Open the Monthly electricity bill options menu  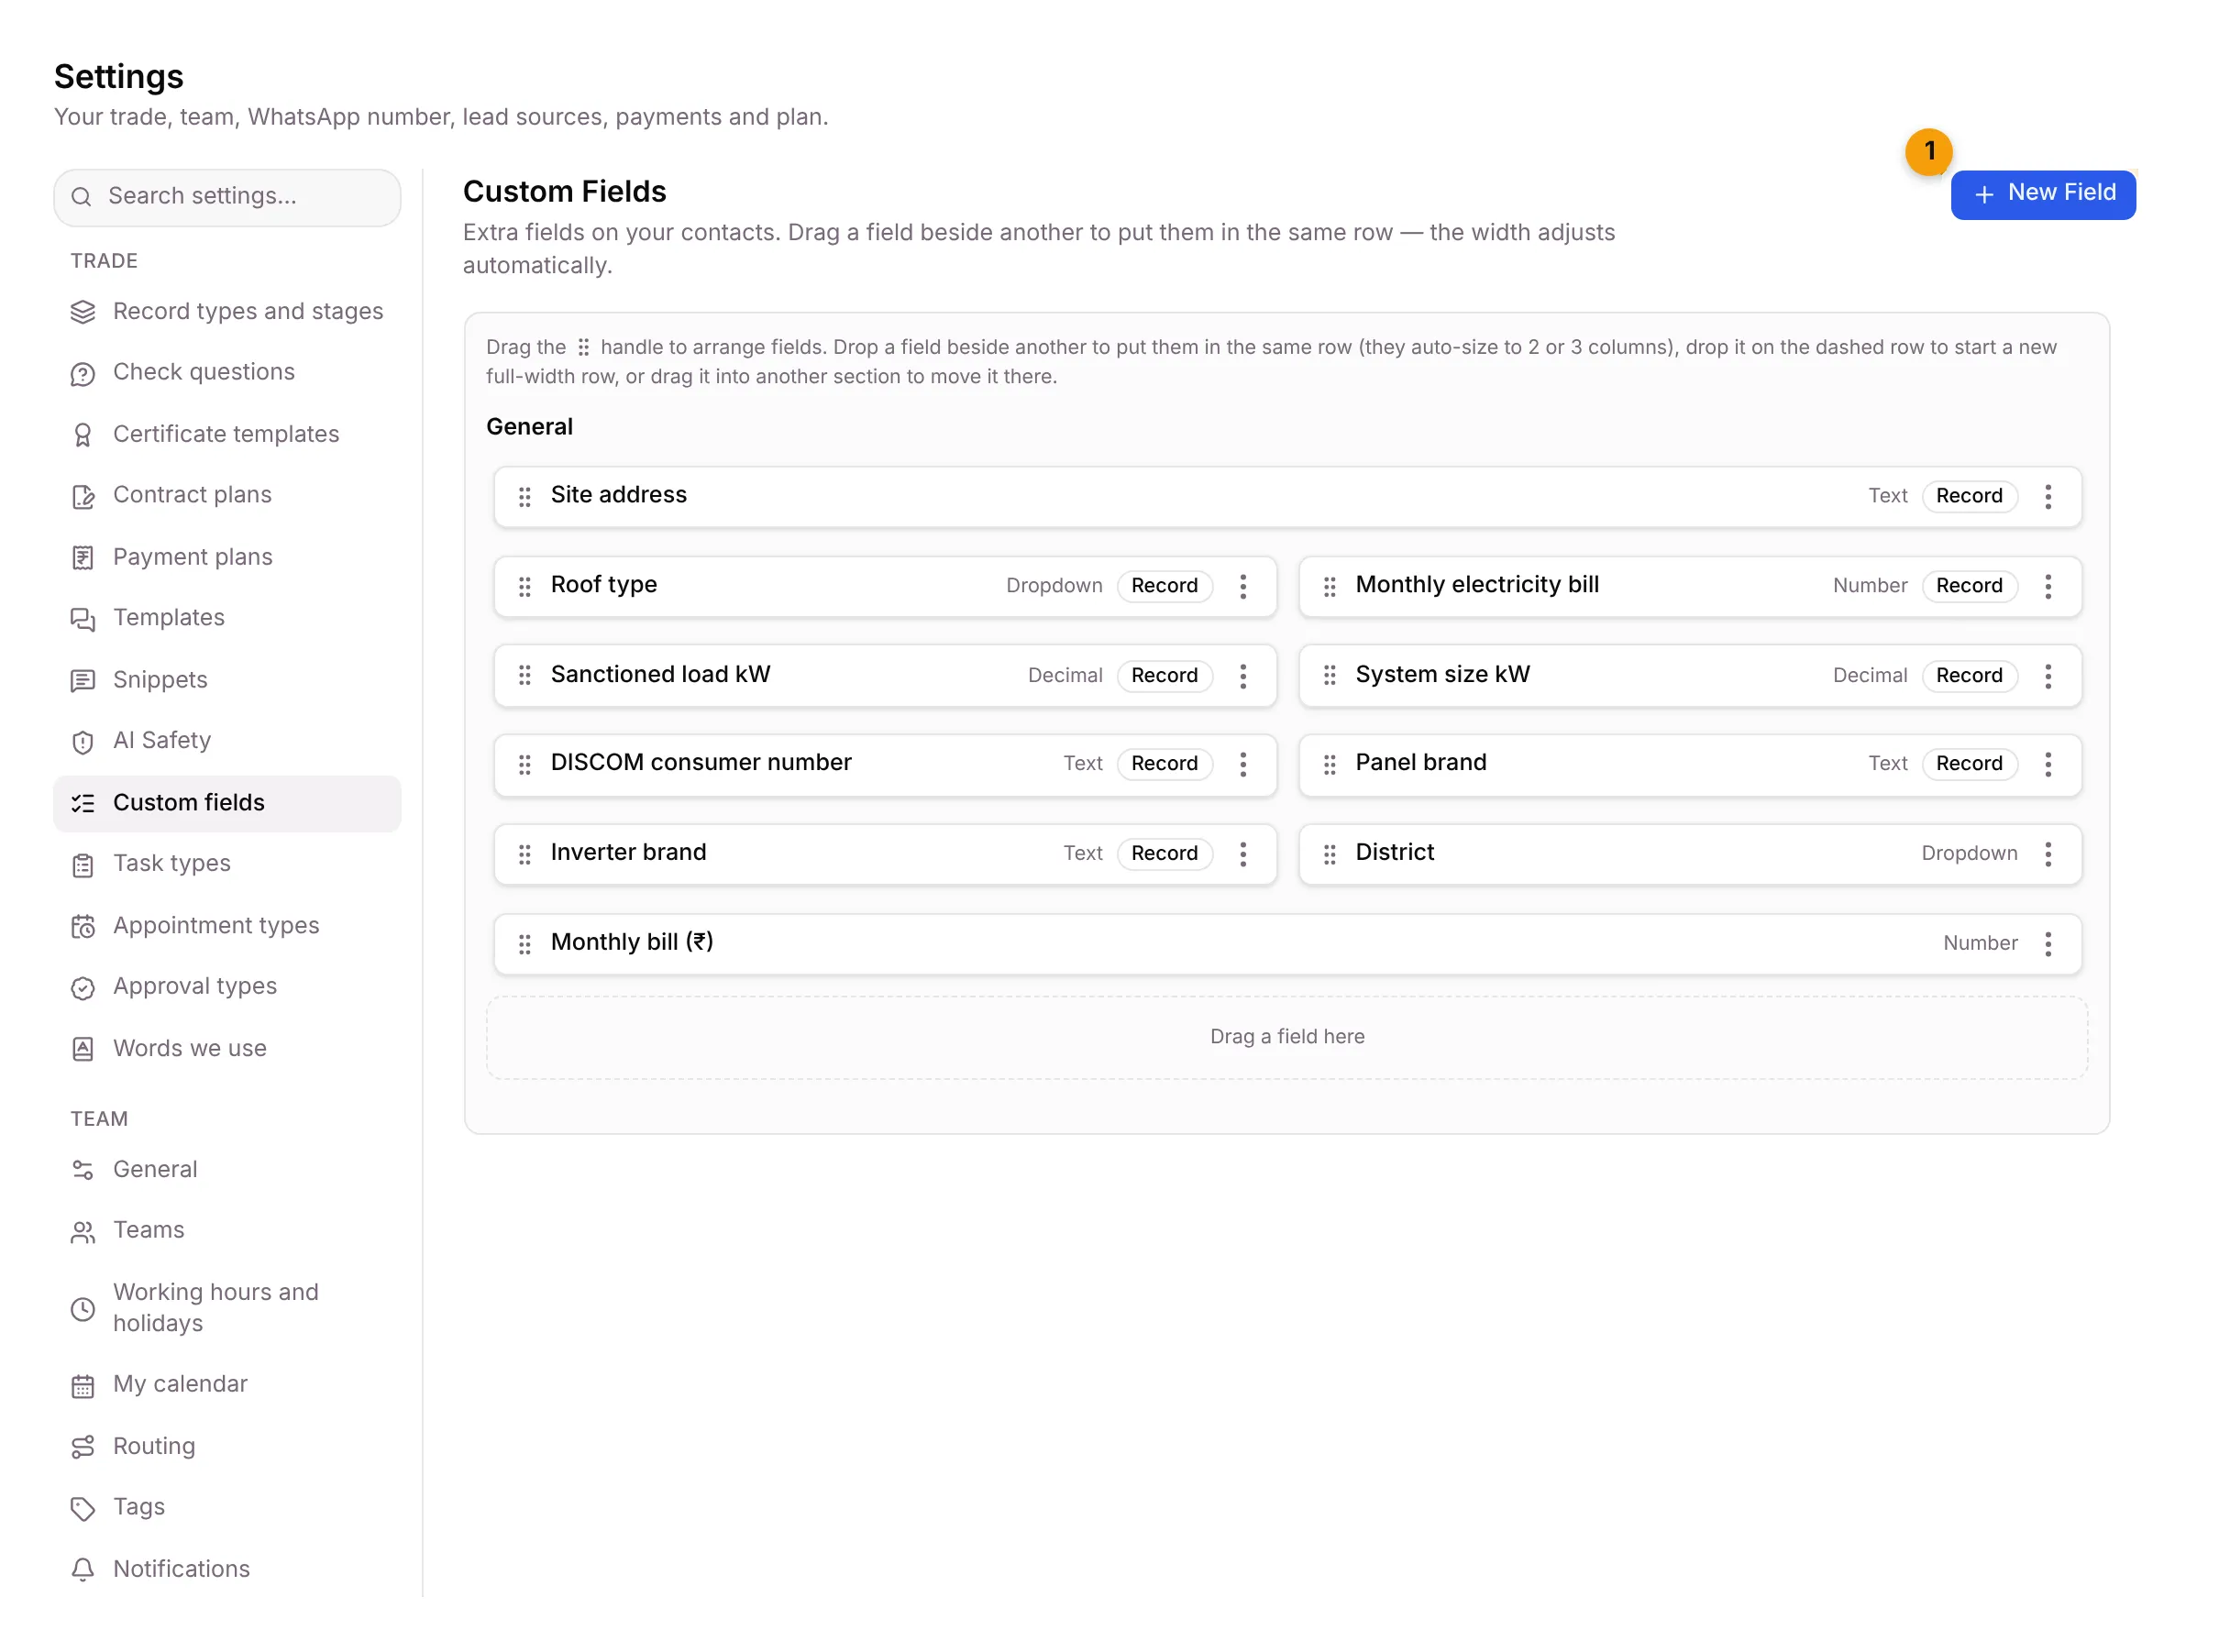coord(2047,587)
